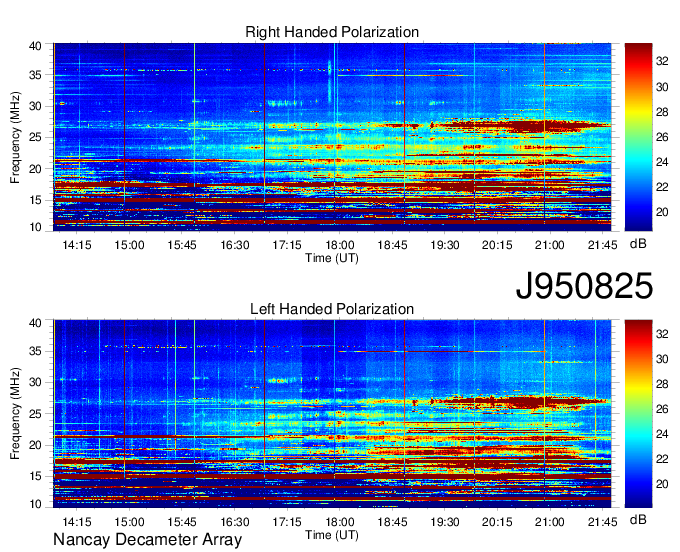Click the 32 value on Left Handed color bar
Screen dimensions: 680x552
pos(662,334)
